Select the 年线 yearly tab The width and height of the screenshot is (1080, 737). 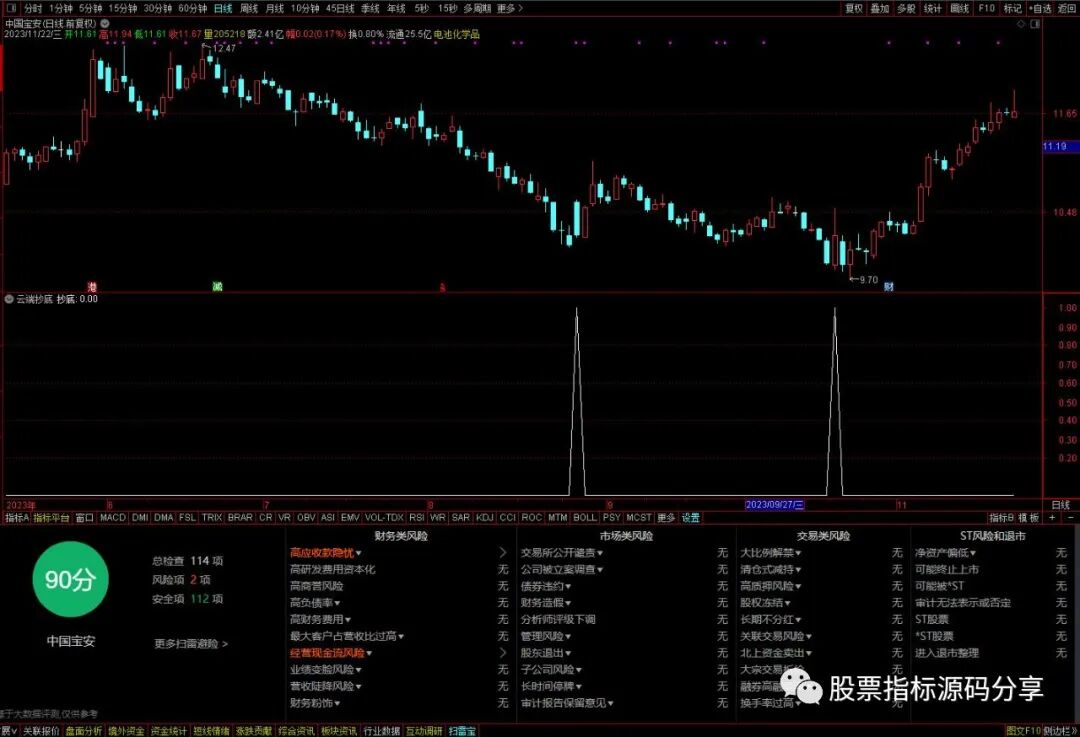click(397, 8)
